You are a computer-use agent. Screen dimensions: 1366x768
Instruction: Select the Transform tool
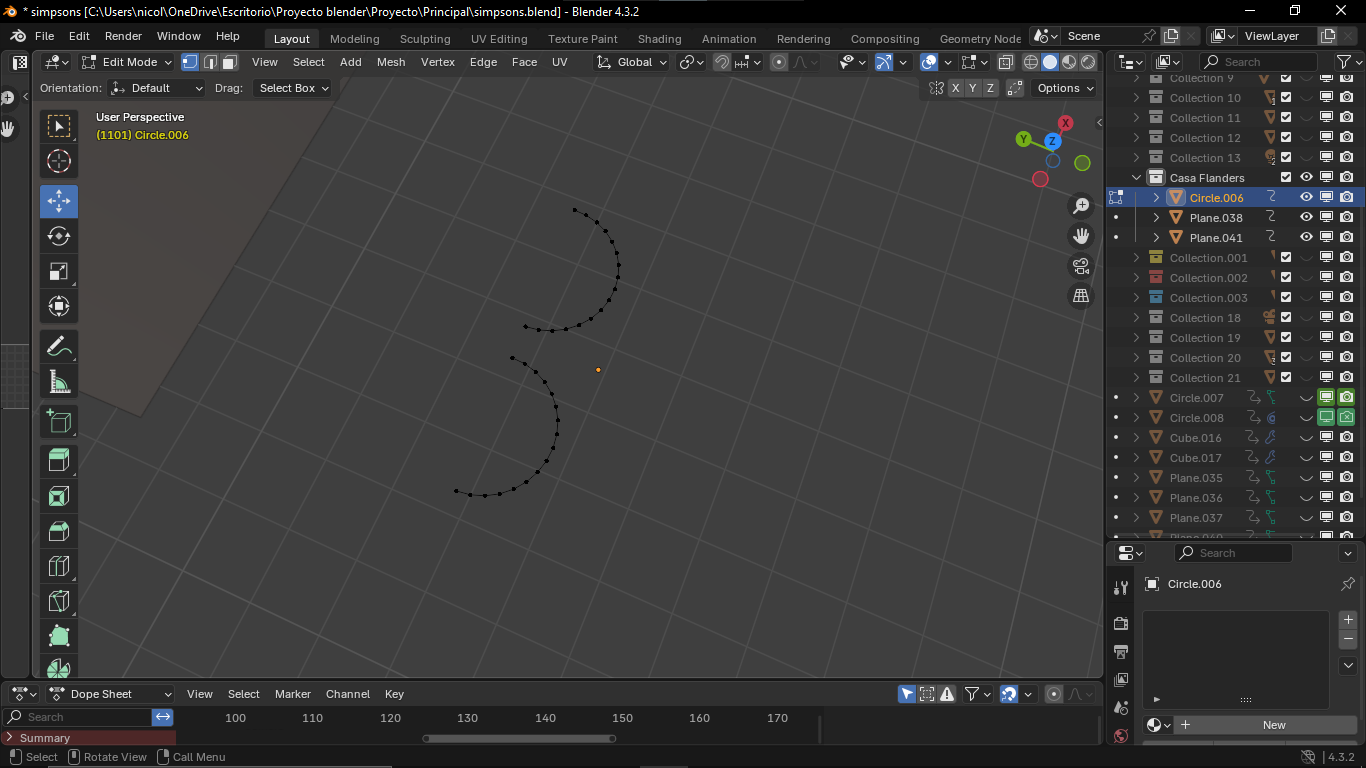point(59,306)
